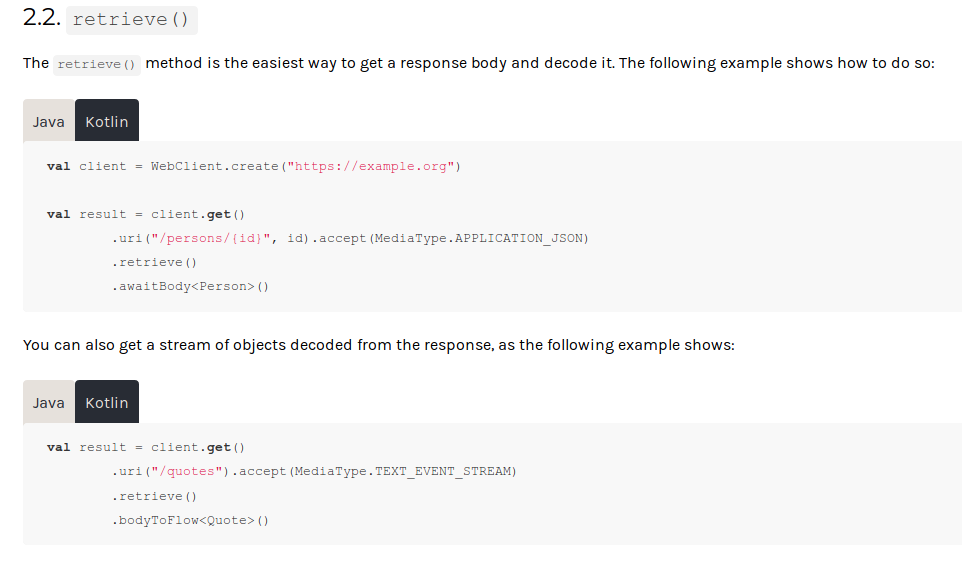Click WebClient.create in the first snippet
The width and height of the screenshot is (962, 562).
tap(215, 166)
